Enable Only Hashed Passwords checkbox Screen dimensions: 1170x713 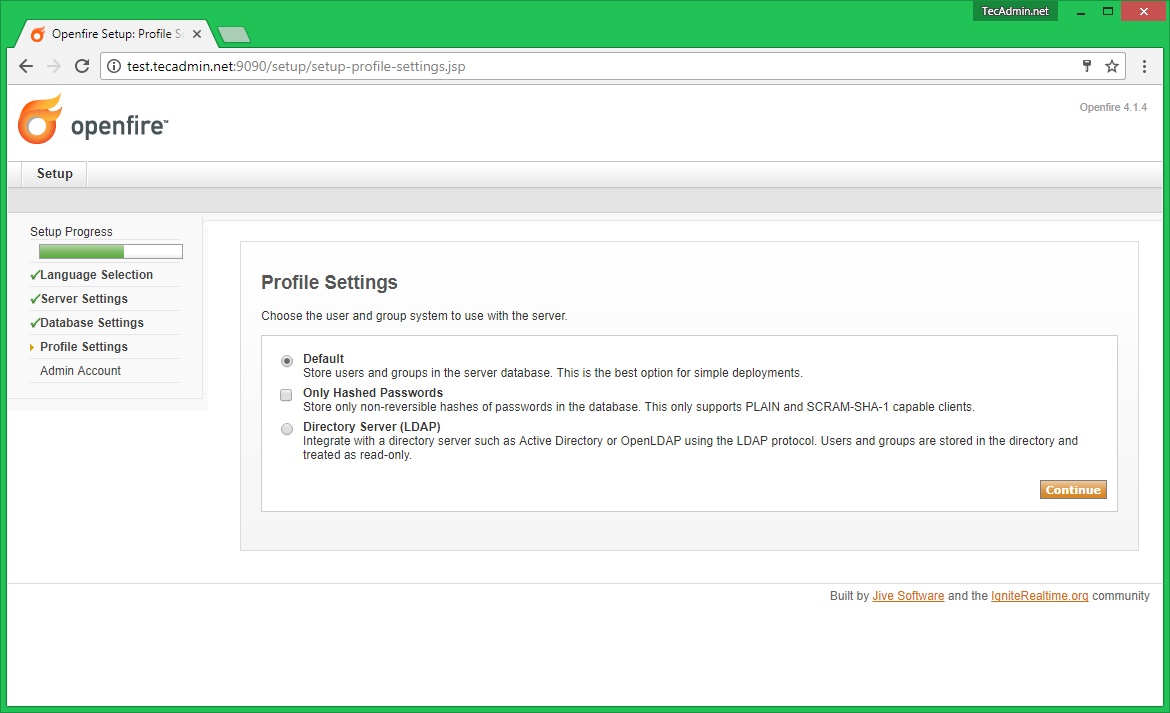point(286,395)
